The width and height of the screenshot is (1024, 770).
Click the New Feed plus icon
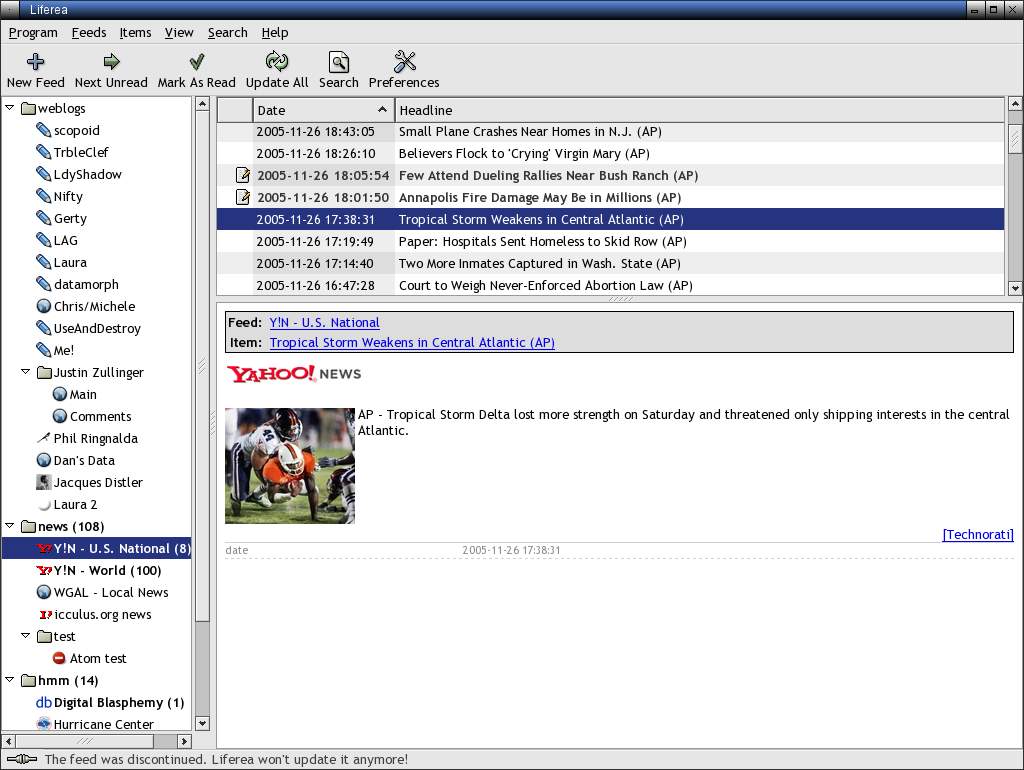click(35, 62)
